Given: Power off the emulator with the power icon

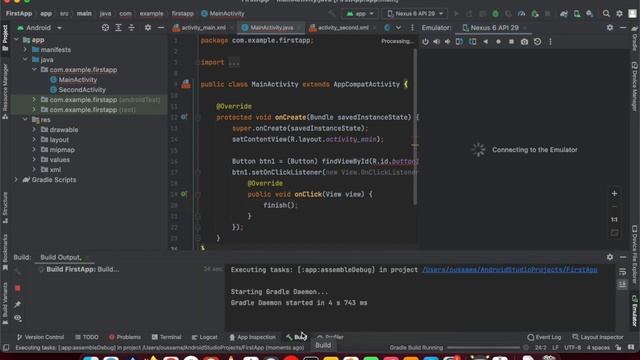Looking at the screenshot, I should point(425,42).
